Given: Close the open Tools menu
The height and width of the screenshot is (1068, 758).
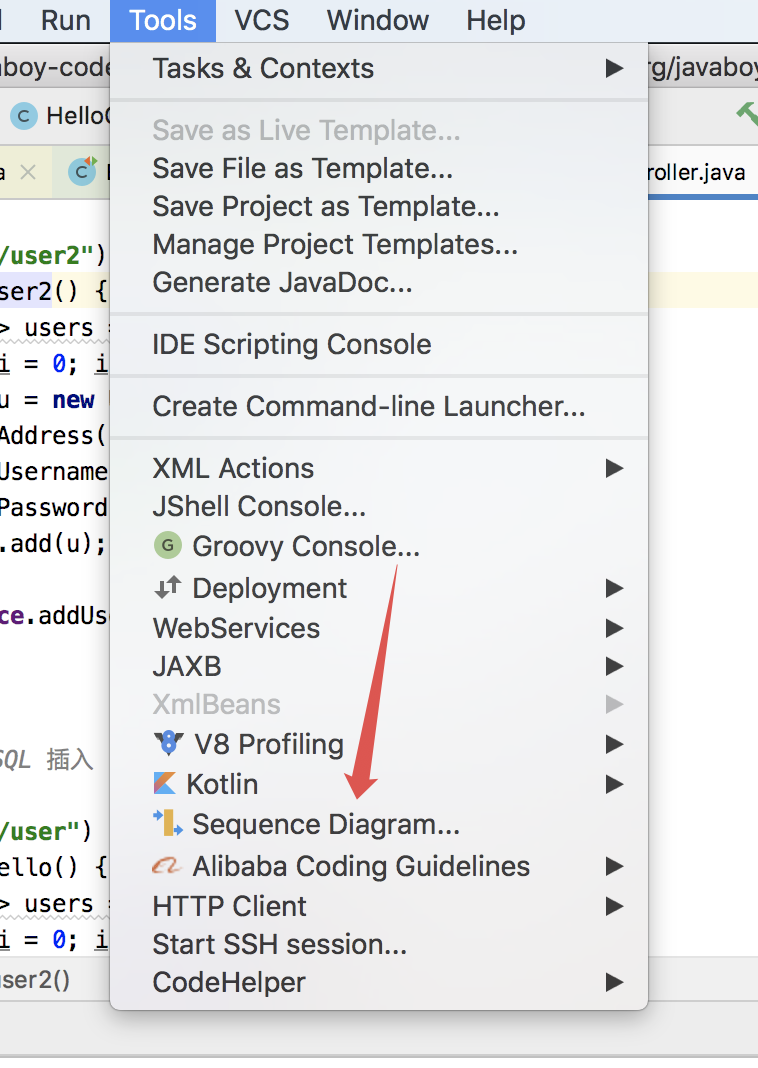Looking at the screenshot, I should point(163,20).
